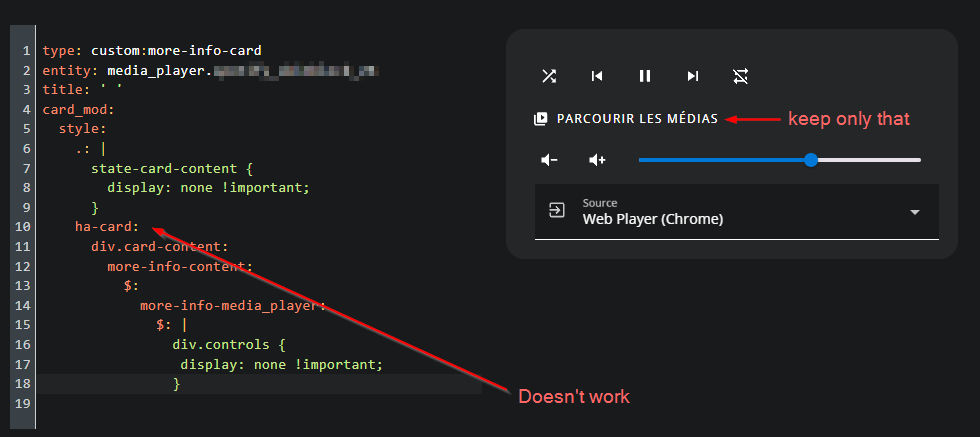Click the card_mod: key in editor

[79, 110]
